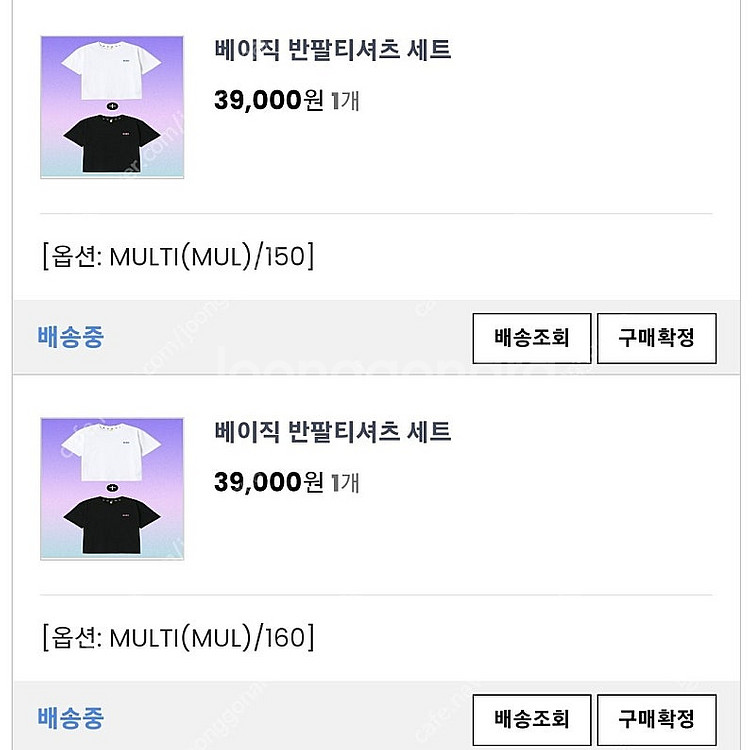756x750 pixels.
Task: Click the 구매확정 button for the 160 order
Action: (x=657, y=719)
